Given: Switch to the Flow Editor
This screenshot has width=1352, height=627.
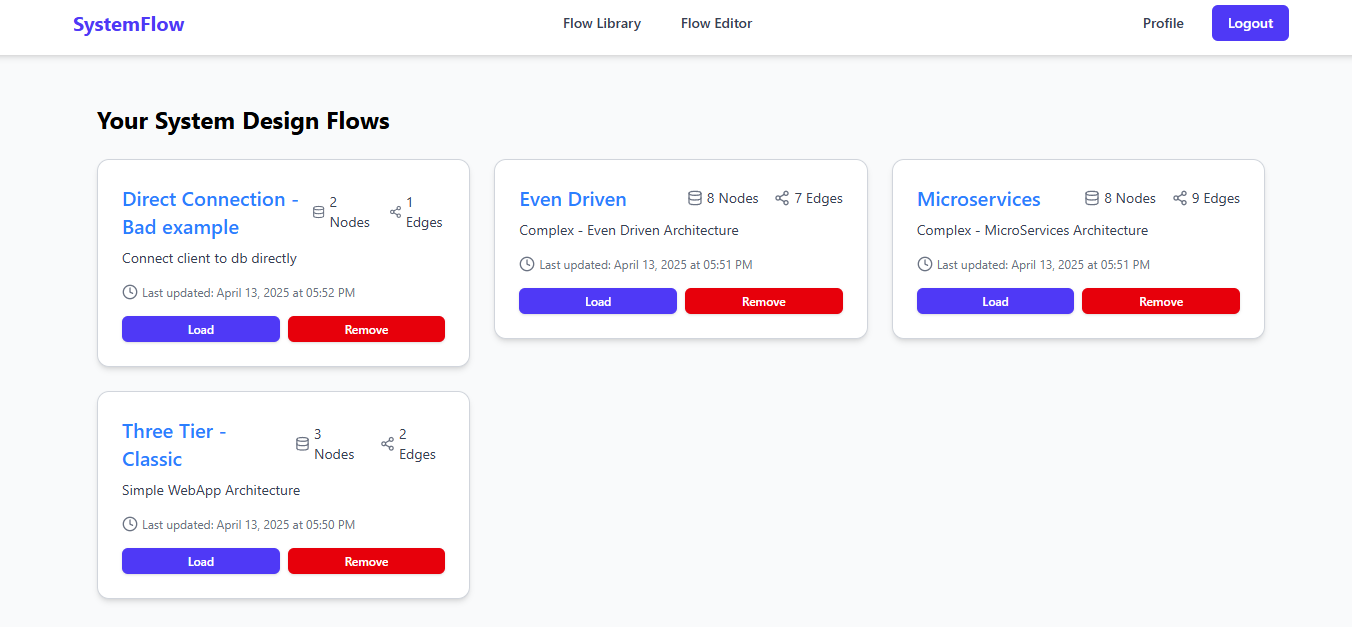Looking at the screenshot, I should point(716,23).
